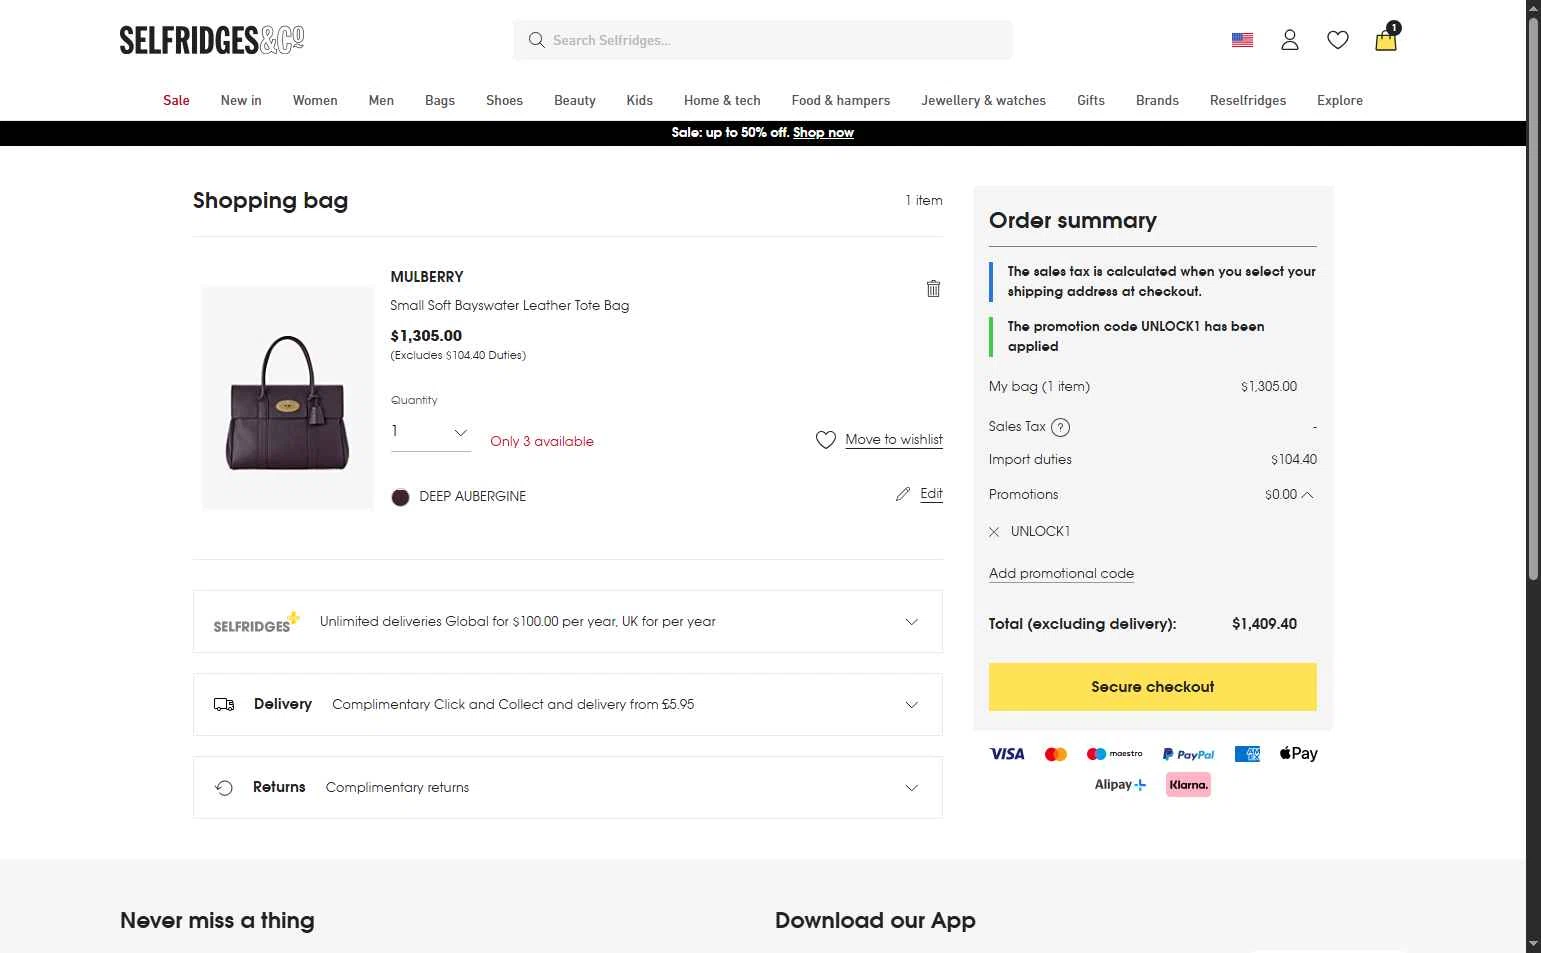This screenshot has height=953, width=1541.
Task: Expand the Returns information panel
Action: click(568, 788)
